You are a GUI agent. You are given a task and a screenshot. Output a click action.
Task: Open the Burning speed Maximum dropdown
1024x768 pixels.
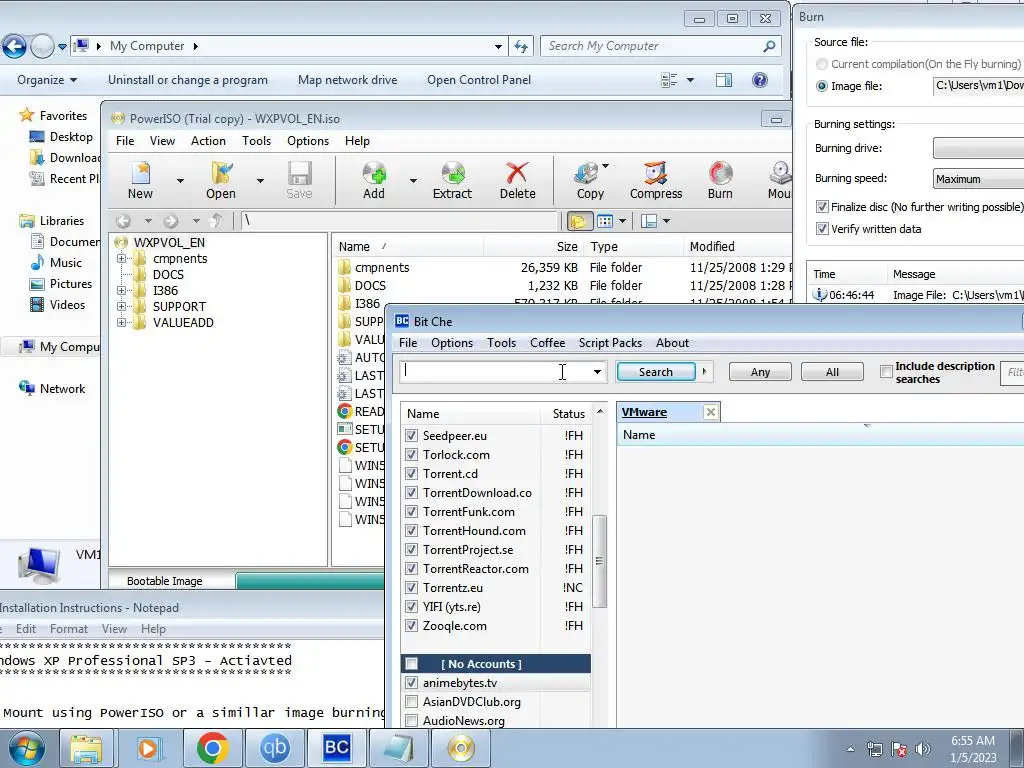click(979, 179)
